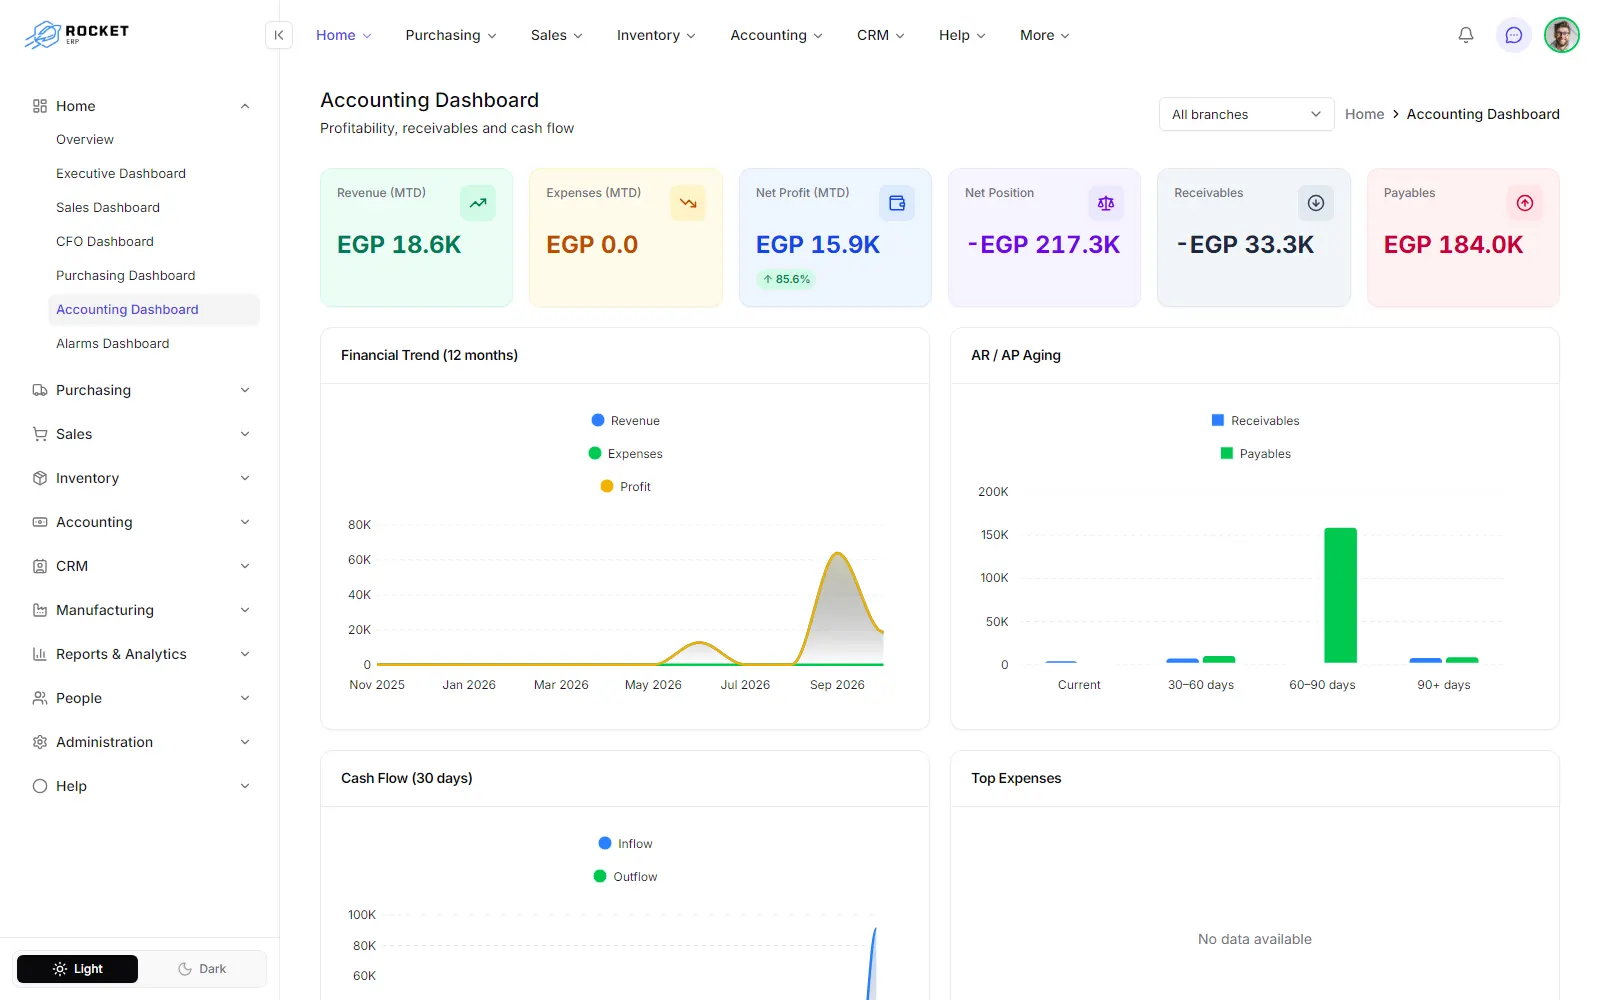Open the notifications bell
This screenshot has width=1600, height=1000.
click(1466, 35)
